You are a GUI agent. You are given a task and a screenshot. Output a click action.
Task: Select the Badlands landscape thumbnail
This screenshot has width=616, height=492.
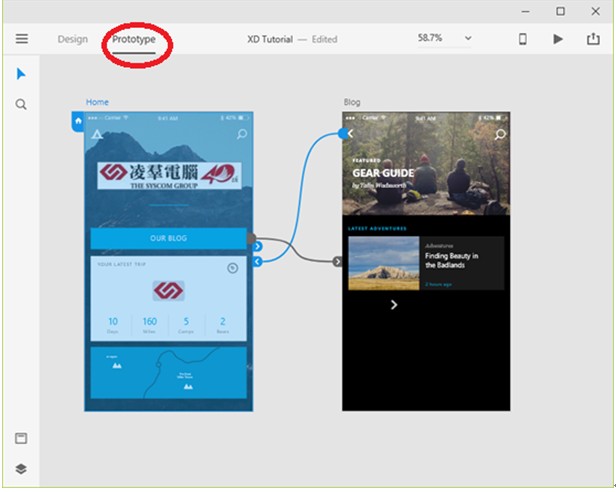(384, 263)
